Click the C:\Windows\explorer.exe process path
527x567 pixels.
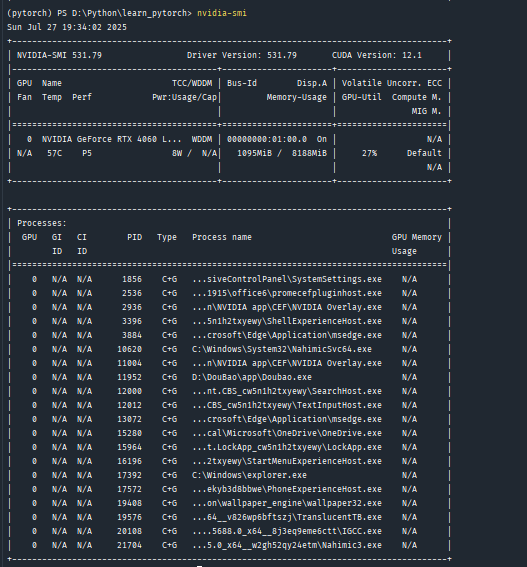[x=249, y=476]
